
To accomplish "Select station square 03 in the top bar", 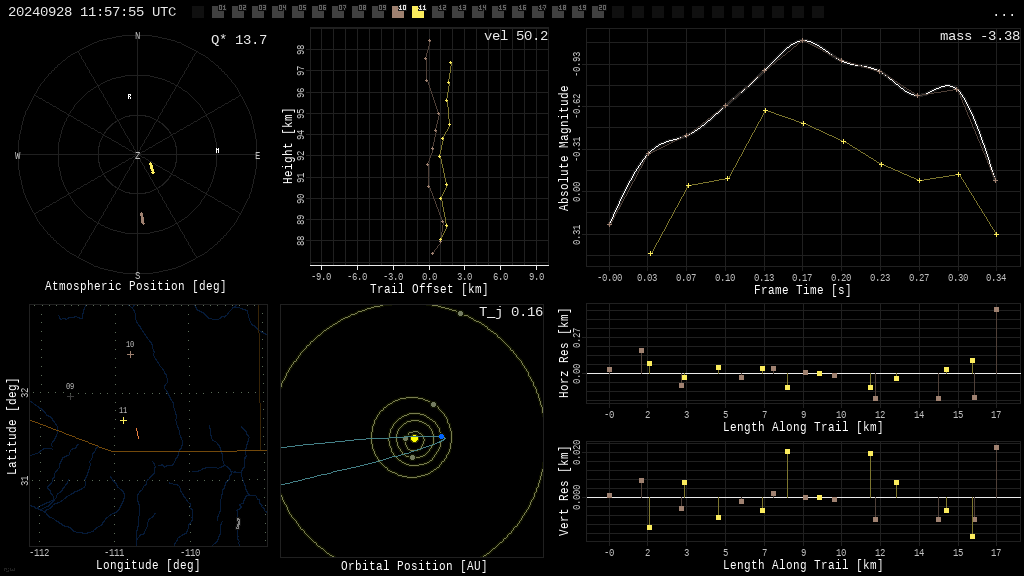I will pos(258,12).
